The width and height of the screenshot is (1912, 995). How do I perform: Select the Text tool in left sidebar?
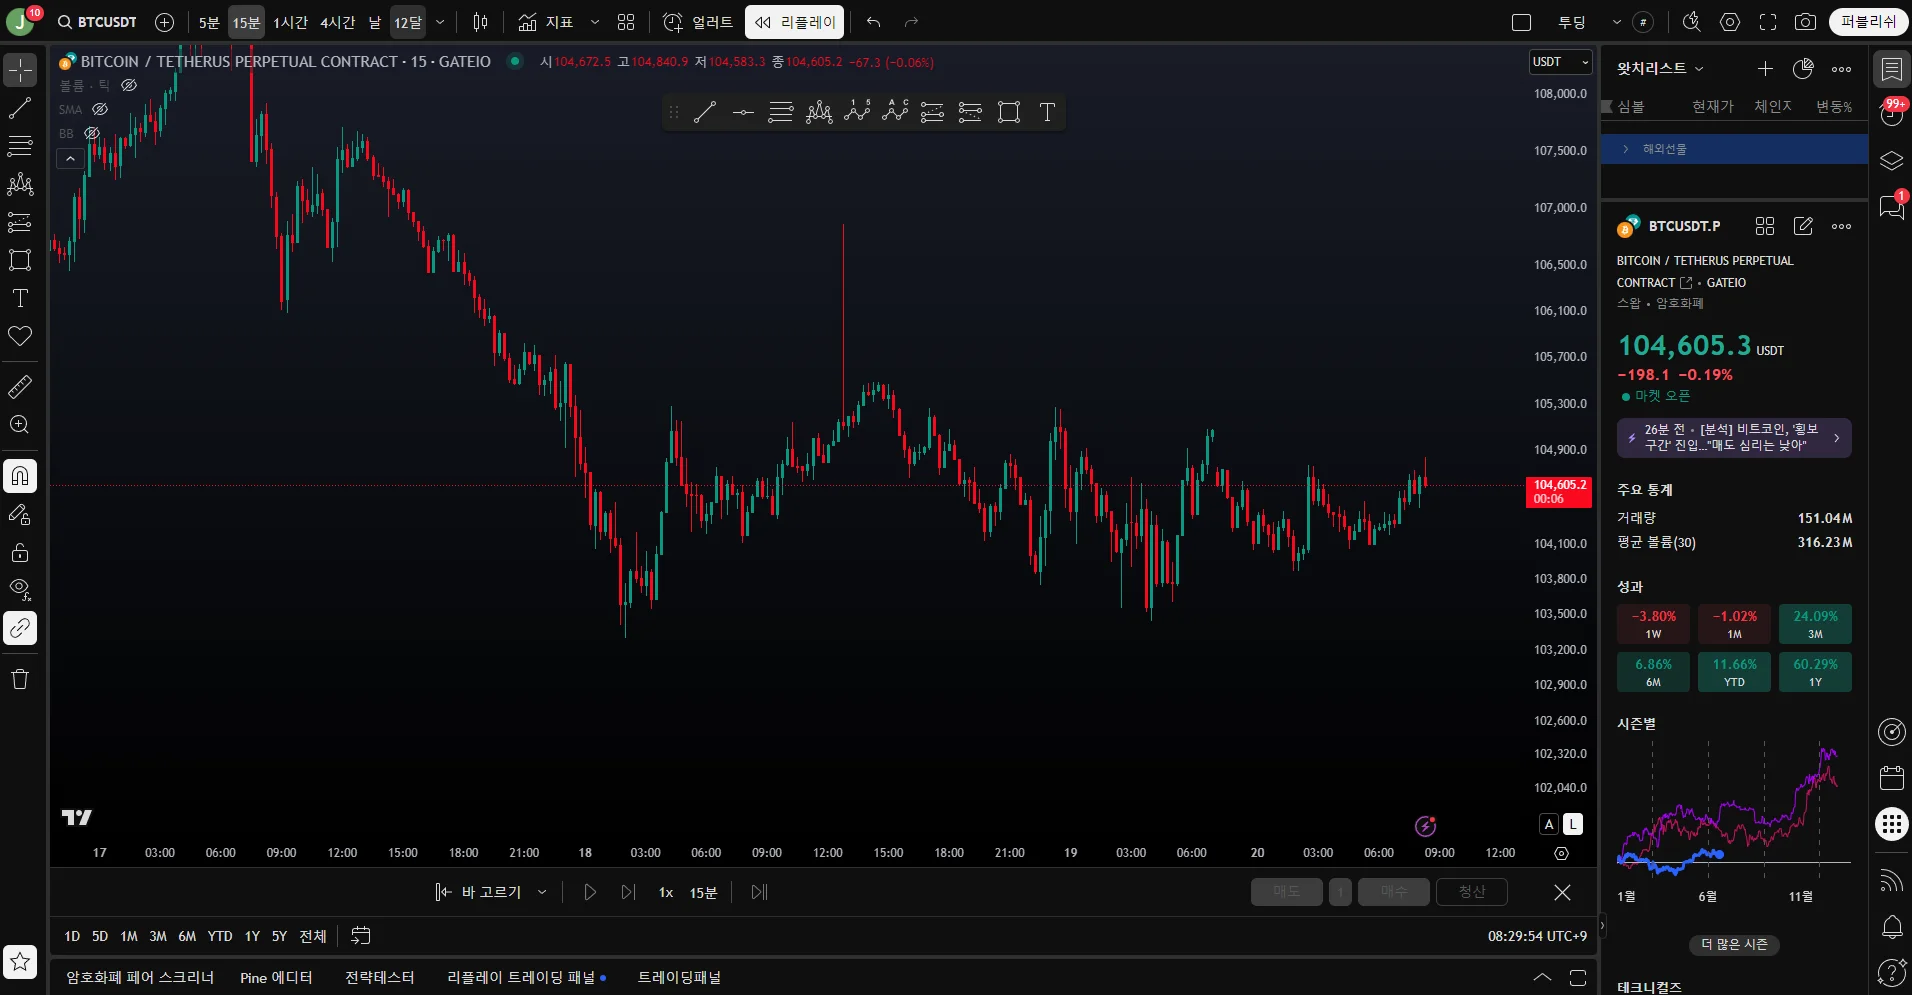(x=20, y=298)
